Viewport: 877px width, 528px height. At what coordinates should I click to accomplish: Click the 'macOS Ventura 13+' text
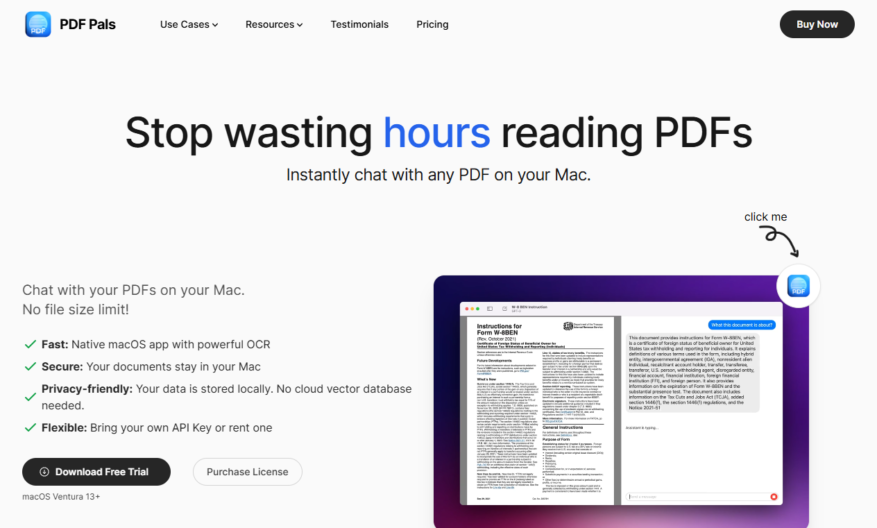(x=61, y=496)
